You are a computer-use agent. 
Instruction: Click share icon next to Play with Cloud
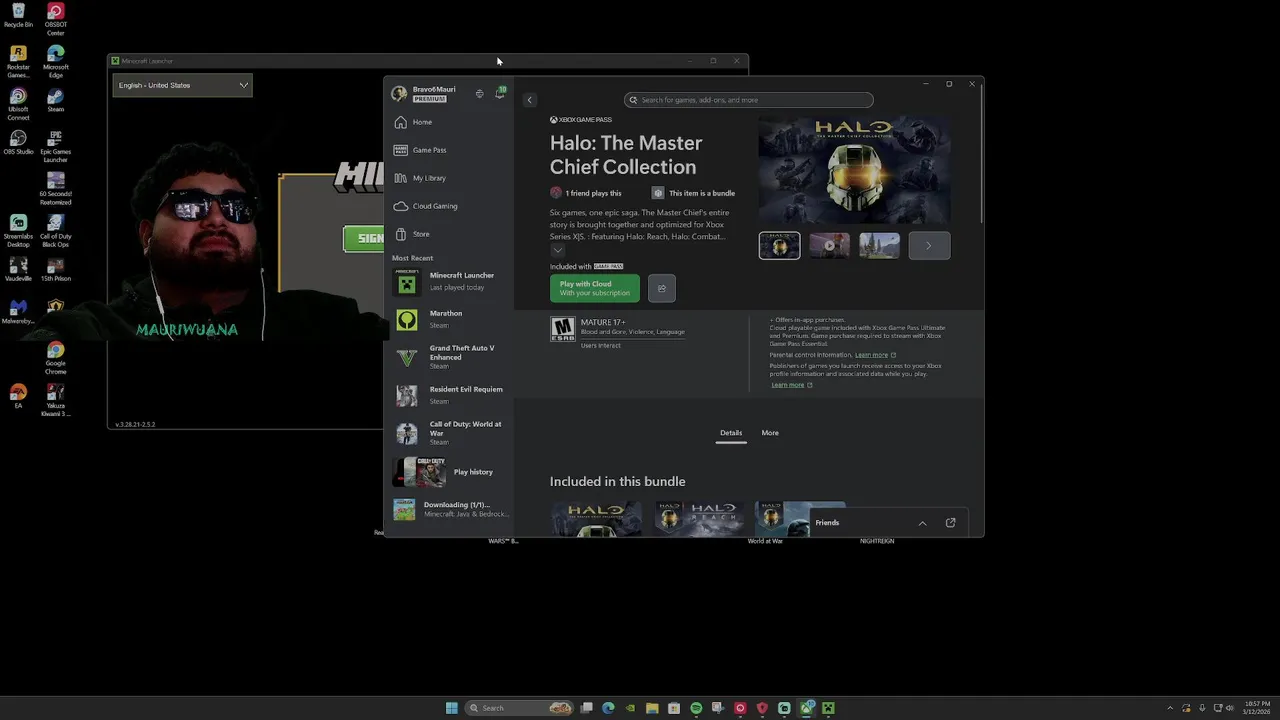click(661, 288)
